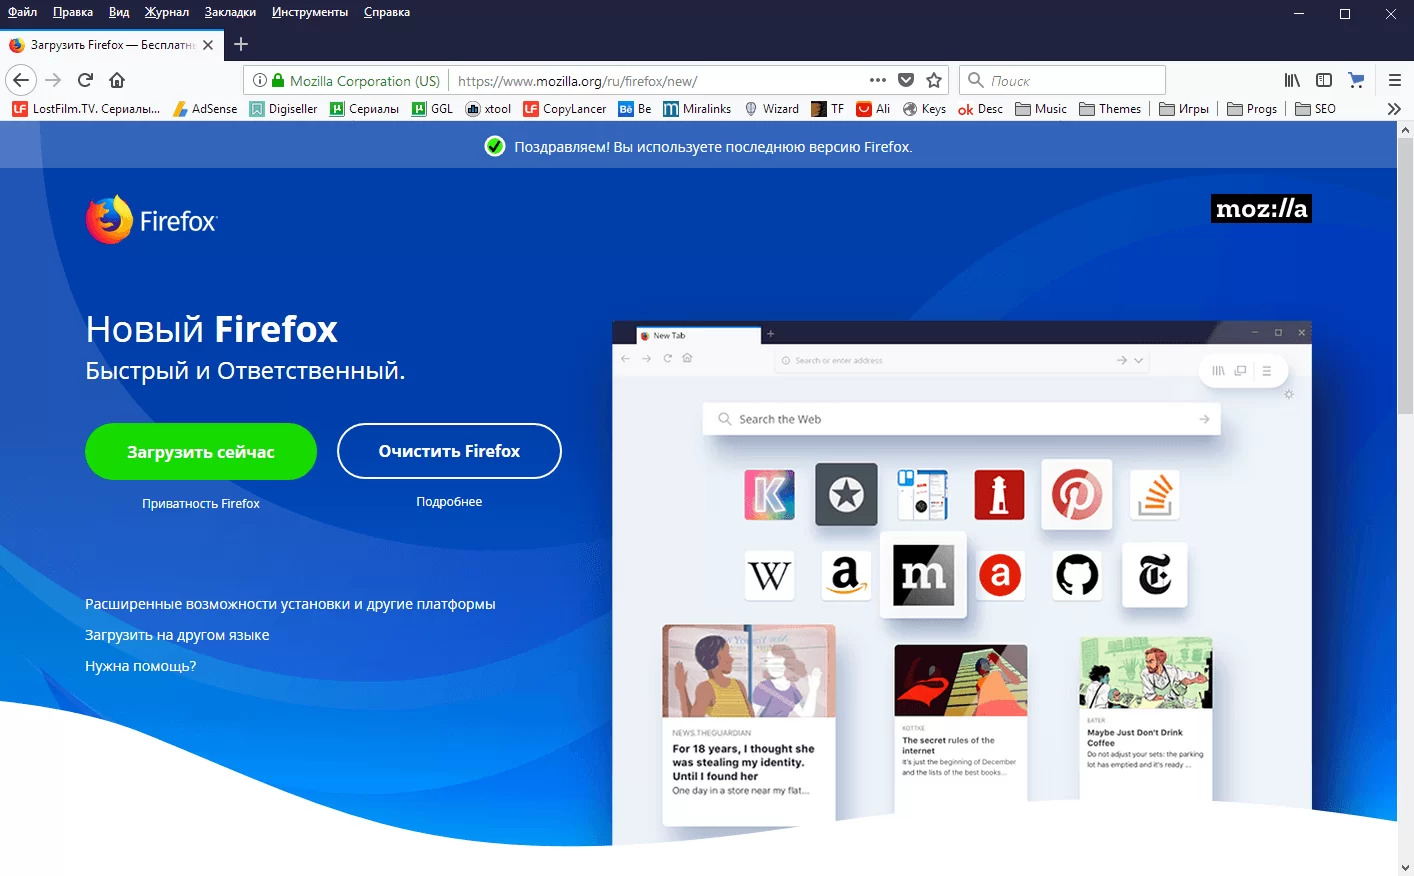Viewport: 1414px width, 876px height.
Task: Open the Be bookmark
Action: (x=635, y=109)
